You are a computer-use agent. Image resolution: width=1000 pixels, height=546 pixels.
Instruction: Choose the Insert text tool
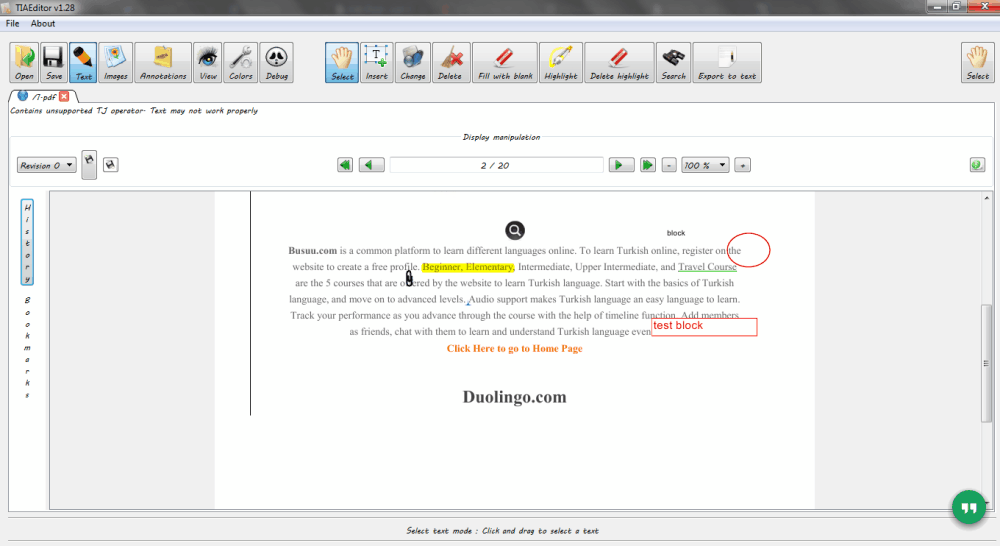pyautogui.click(x=376, y=63)
